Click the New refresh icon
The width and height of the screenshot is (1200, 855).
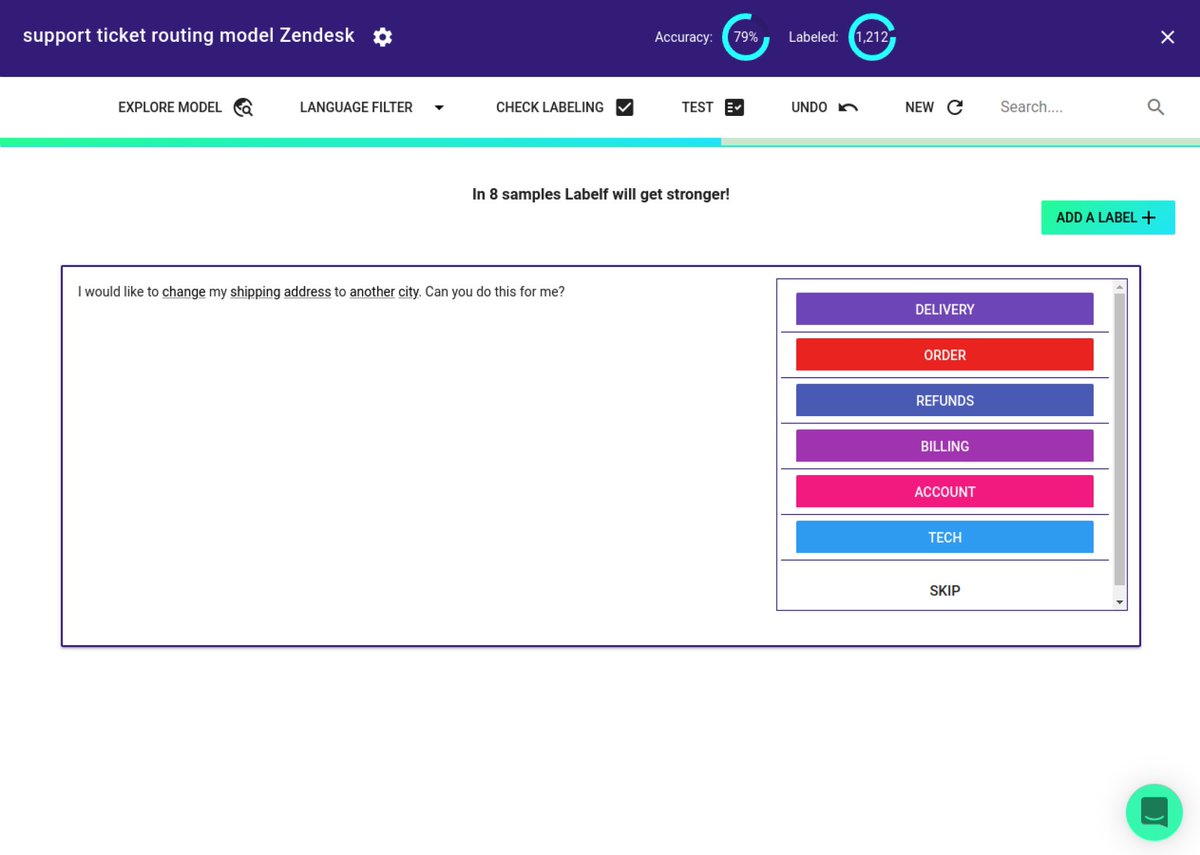pyautogui.click(x=955, y=107)
